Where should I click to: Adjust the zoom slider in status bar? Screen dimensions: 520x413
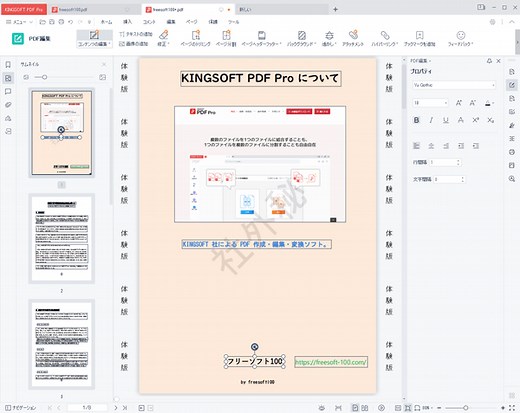465,408
